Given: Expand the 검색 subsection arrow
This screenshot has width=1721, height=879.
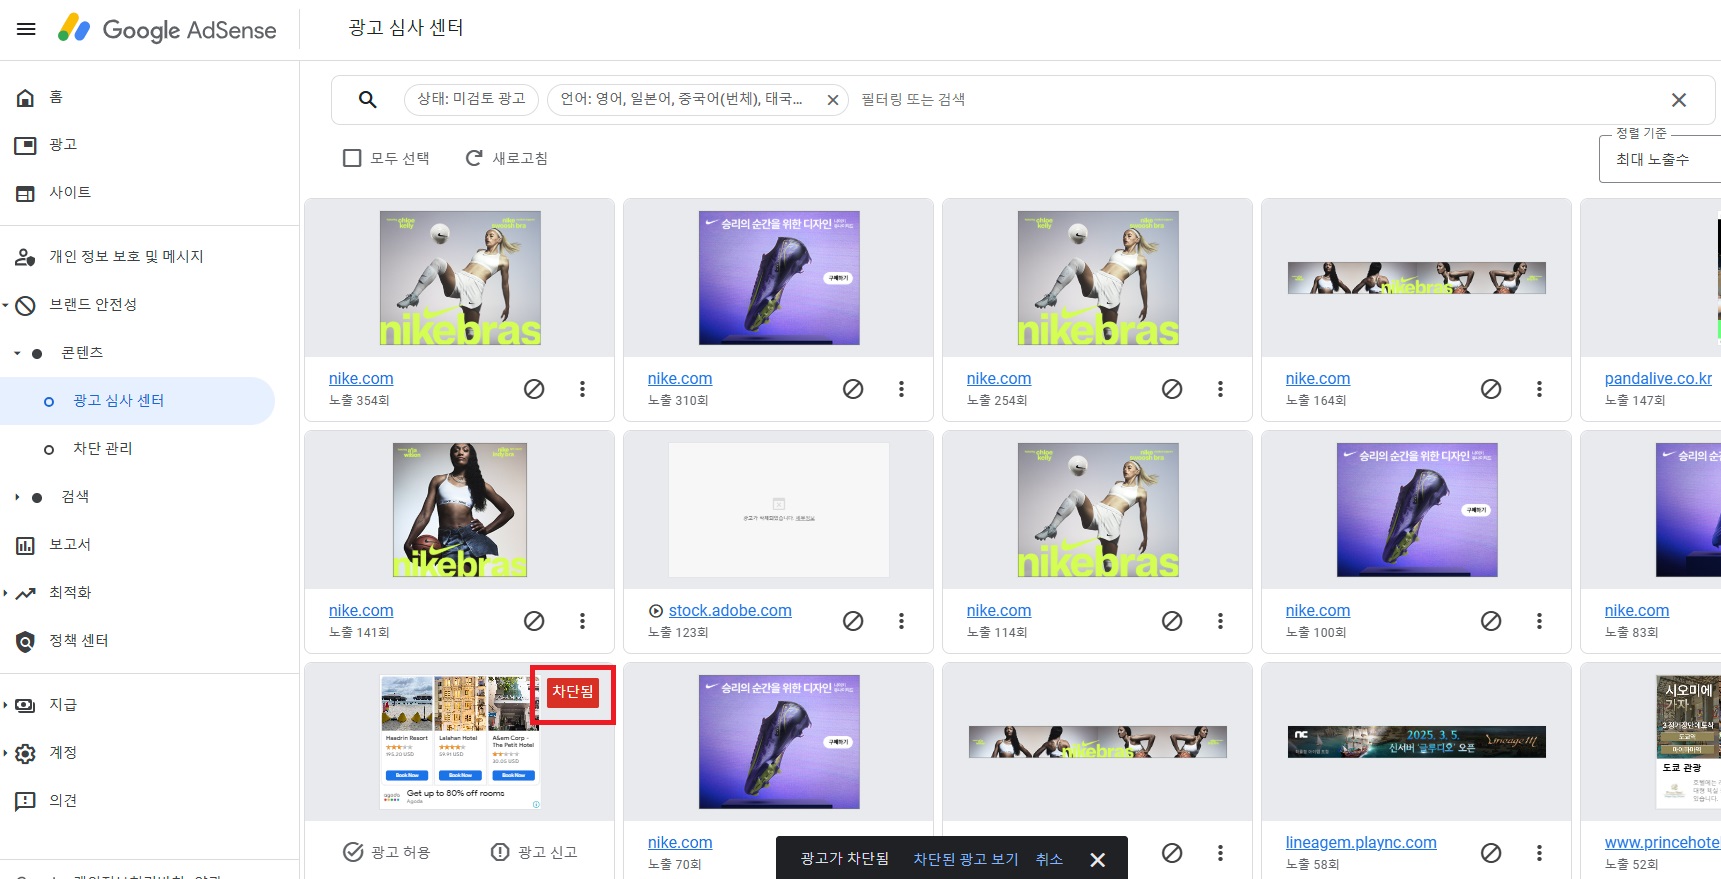Looking at the screenshot, I should [17, 497].
